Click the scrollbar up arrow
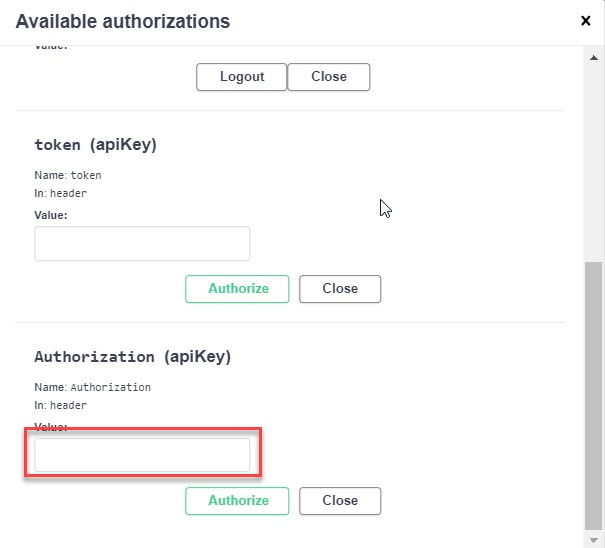The width and height of the screenshot is (605, 548). click(594, 58)
